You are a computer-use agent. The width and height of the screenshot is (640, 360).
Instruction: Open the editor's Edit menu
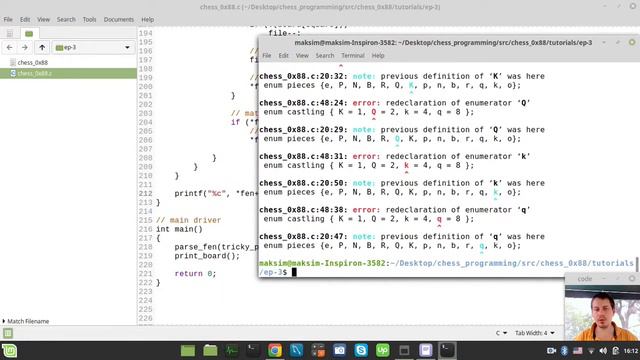coord(25,20)
